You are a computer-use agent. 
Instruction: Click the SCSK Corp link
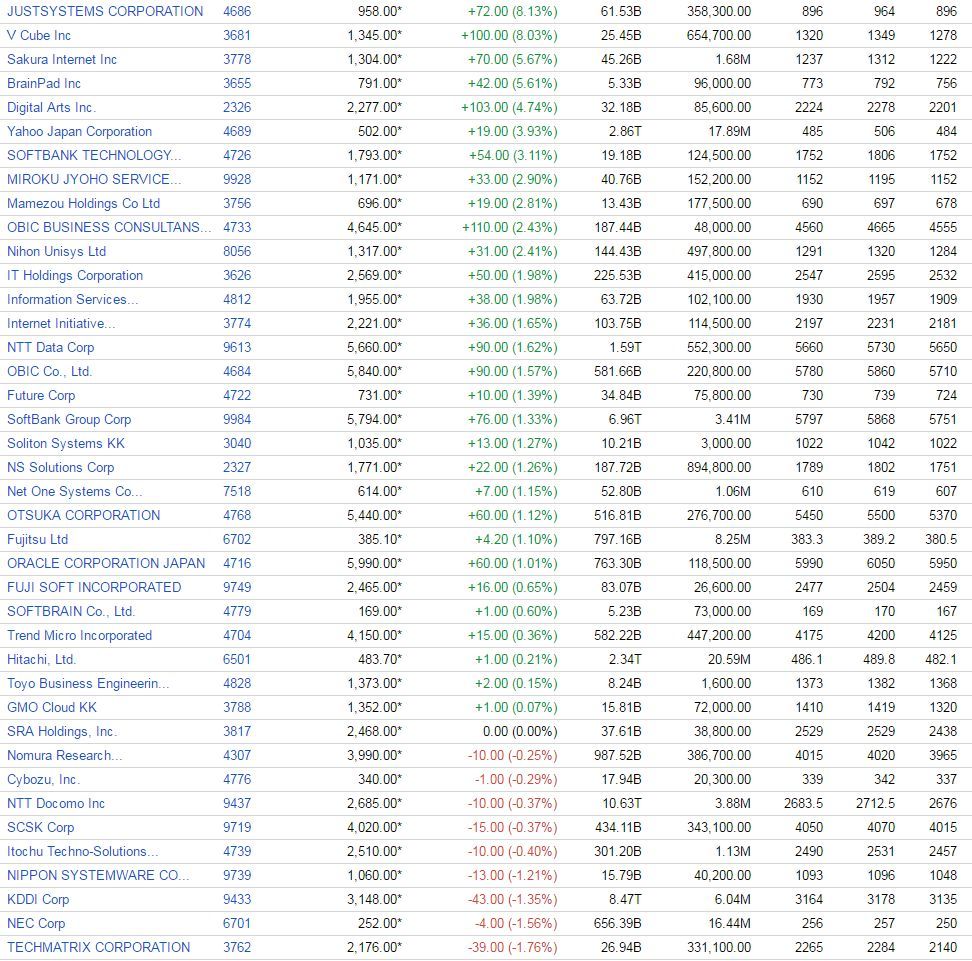[40, 828]
